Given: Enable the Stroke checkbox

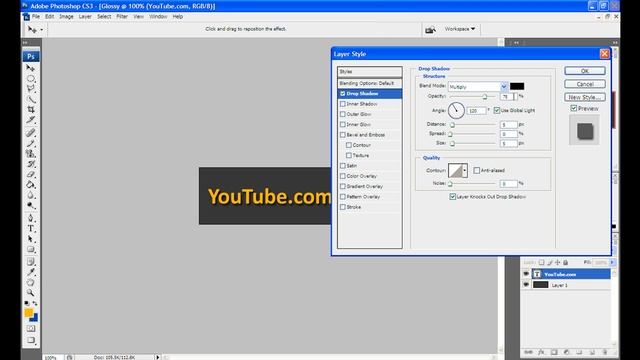Looking at the screenshot, I should (342, 207).
